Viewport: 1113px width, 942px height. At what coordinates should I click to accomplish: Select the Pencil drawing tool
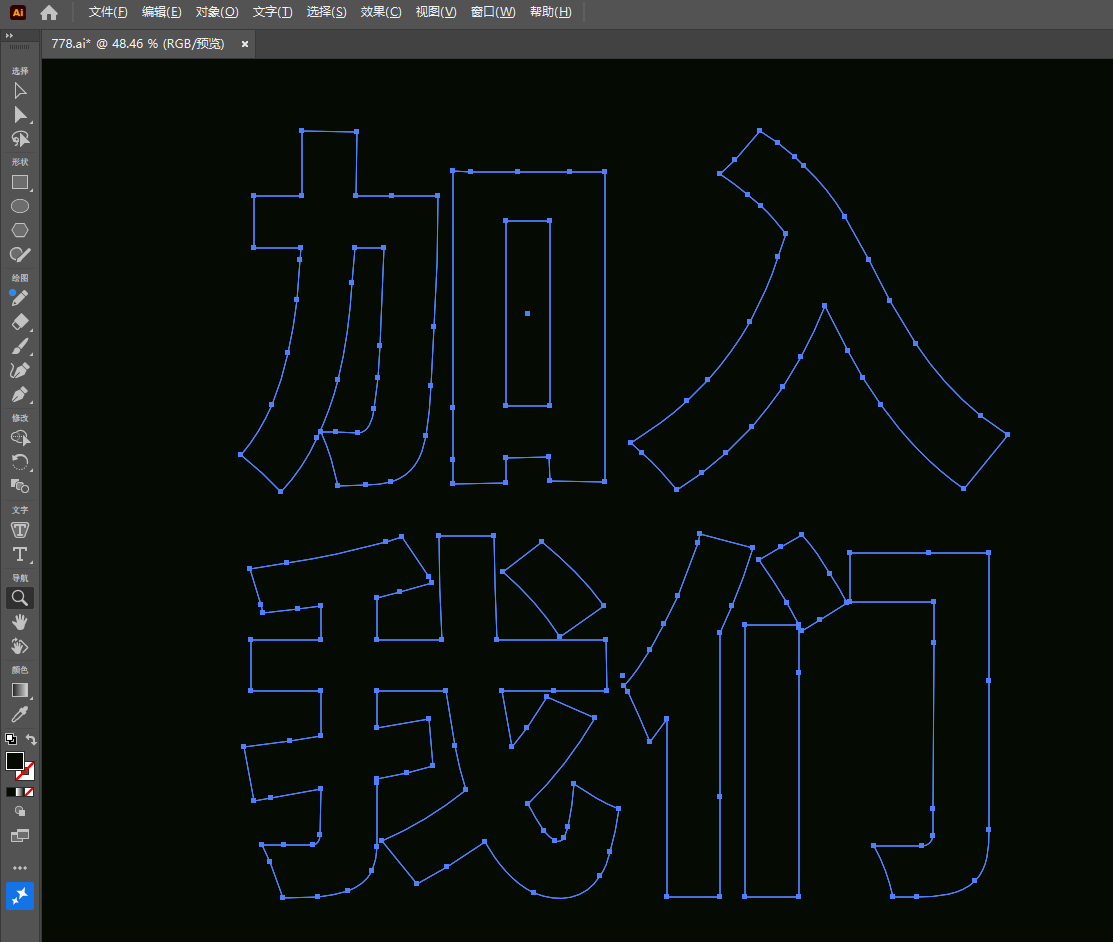(20, 298)
